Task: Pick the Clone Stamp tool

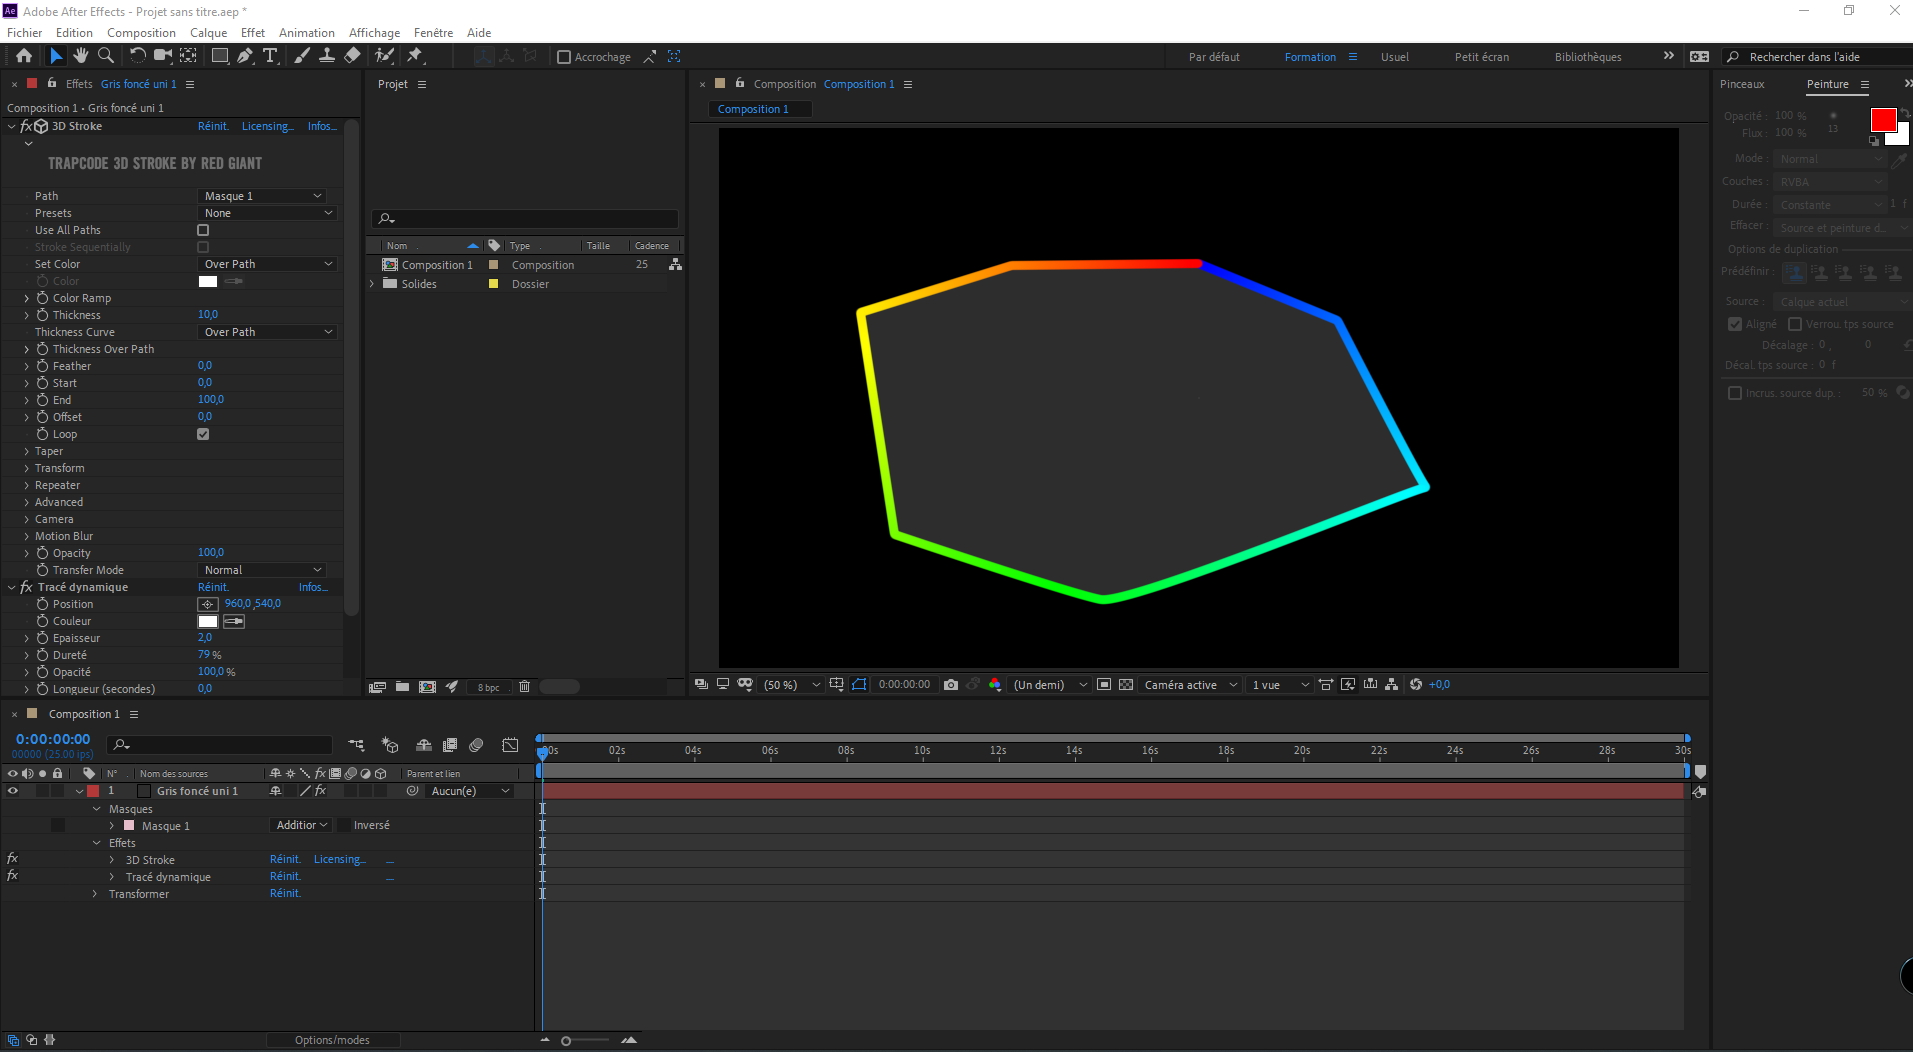Action: tap(326, 56)
